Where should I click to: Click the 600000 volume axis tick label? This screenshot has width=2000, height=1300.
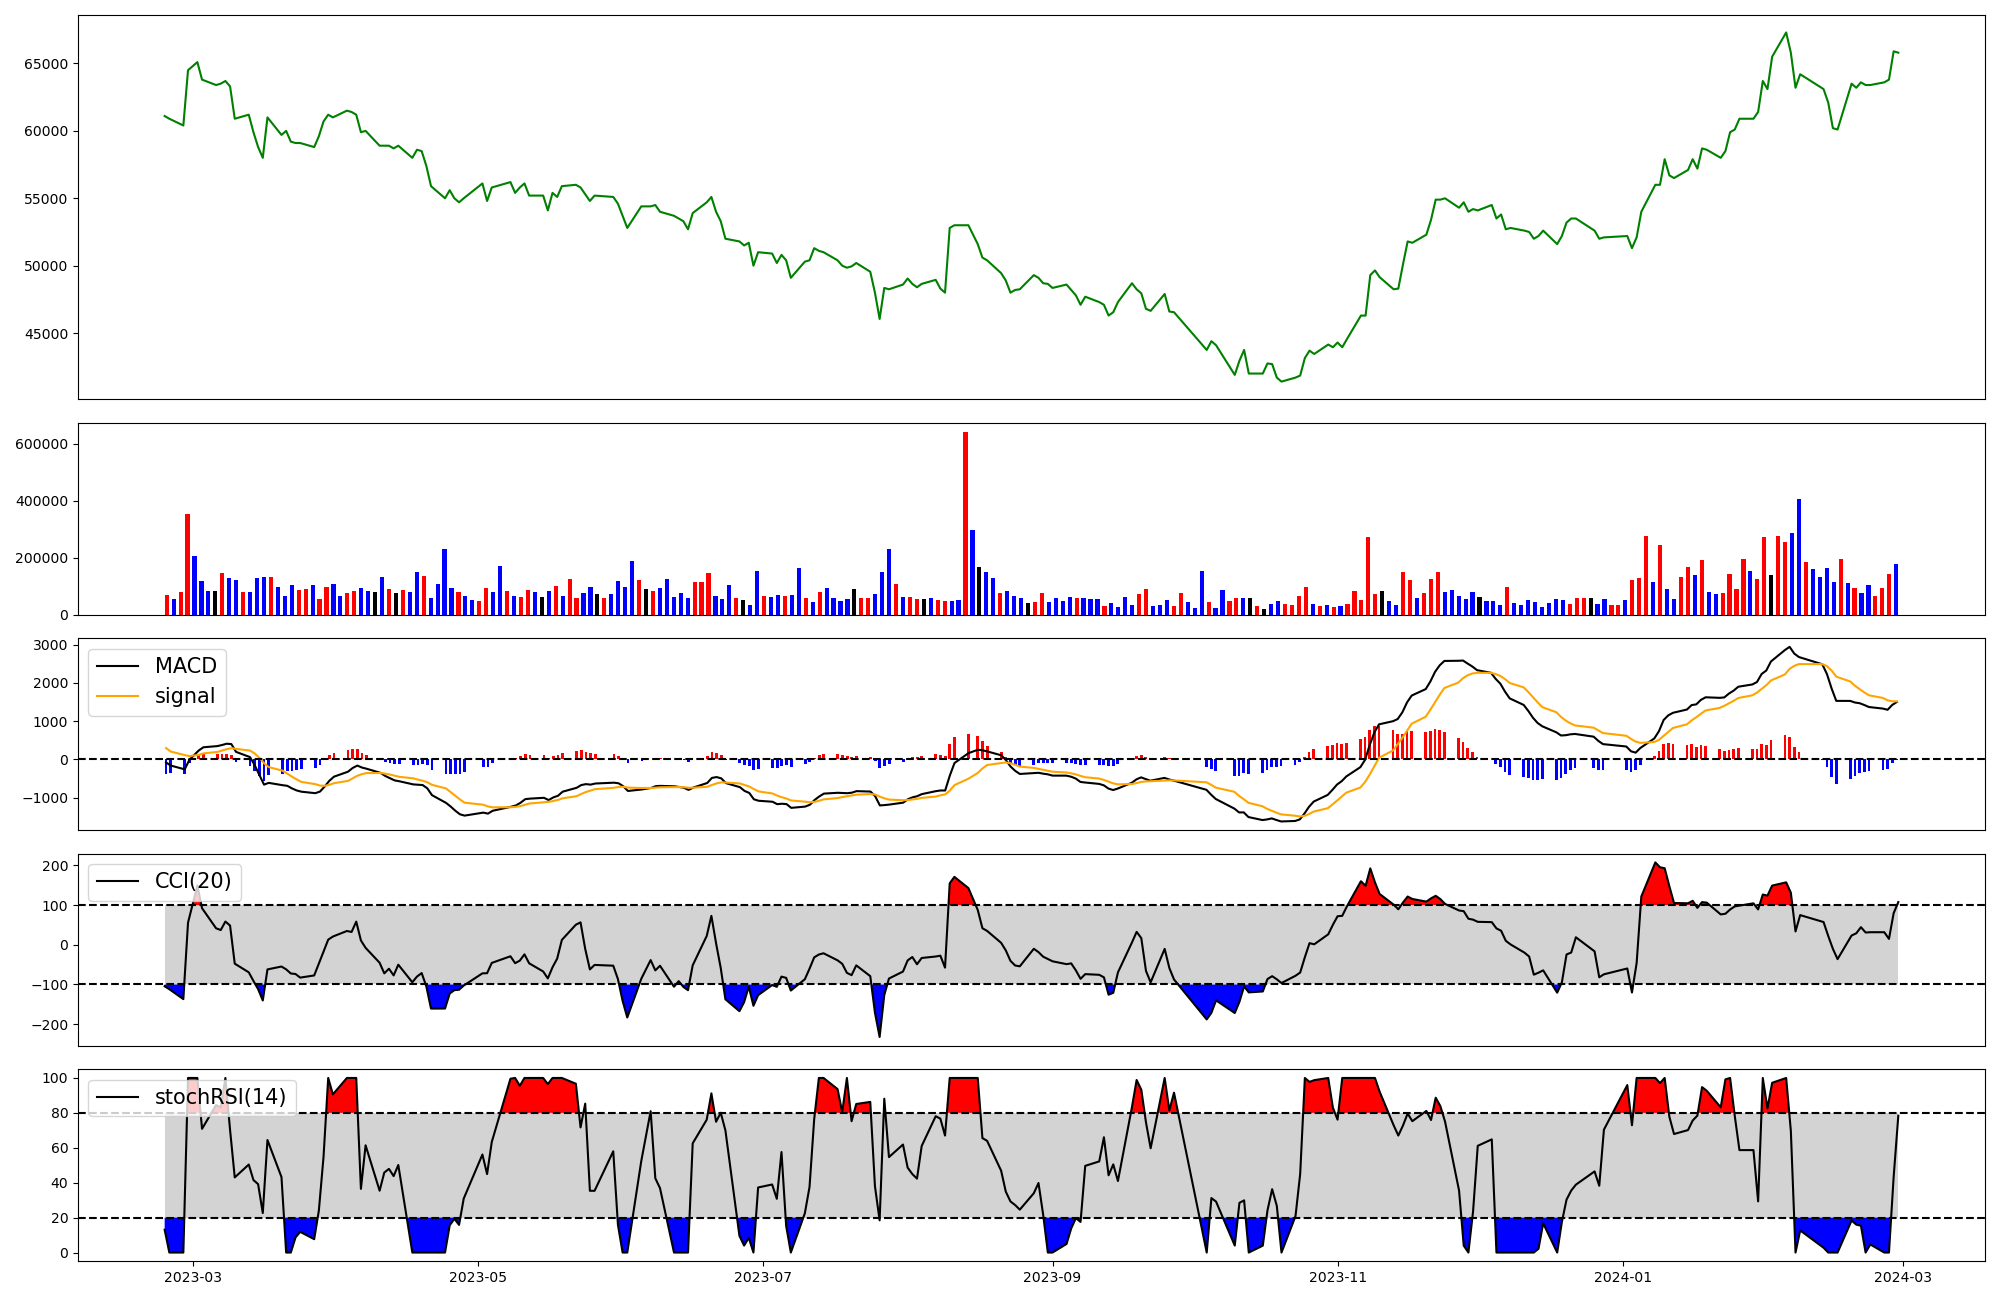pyautogui.click(x=41, y=444)
